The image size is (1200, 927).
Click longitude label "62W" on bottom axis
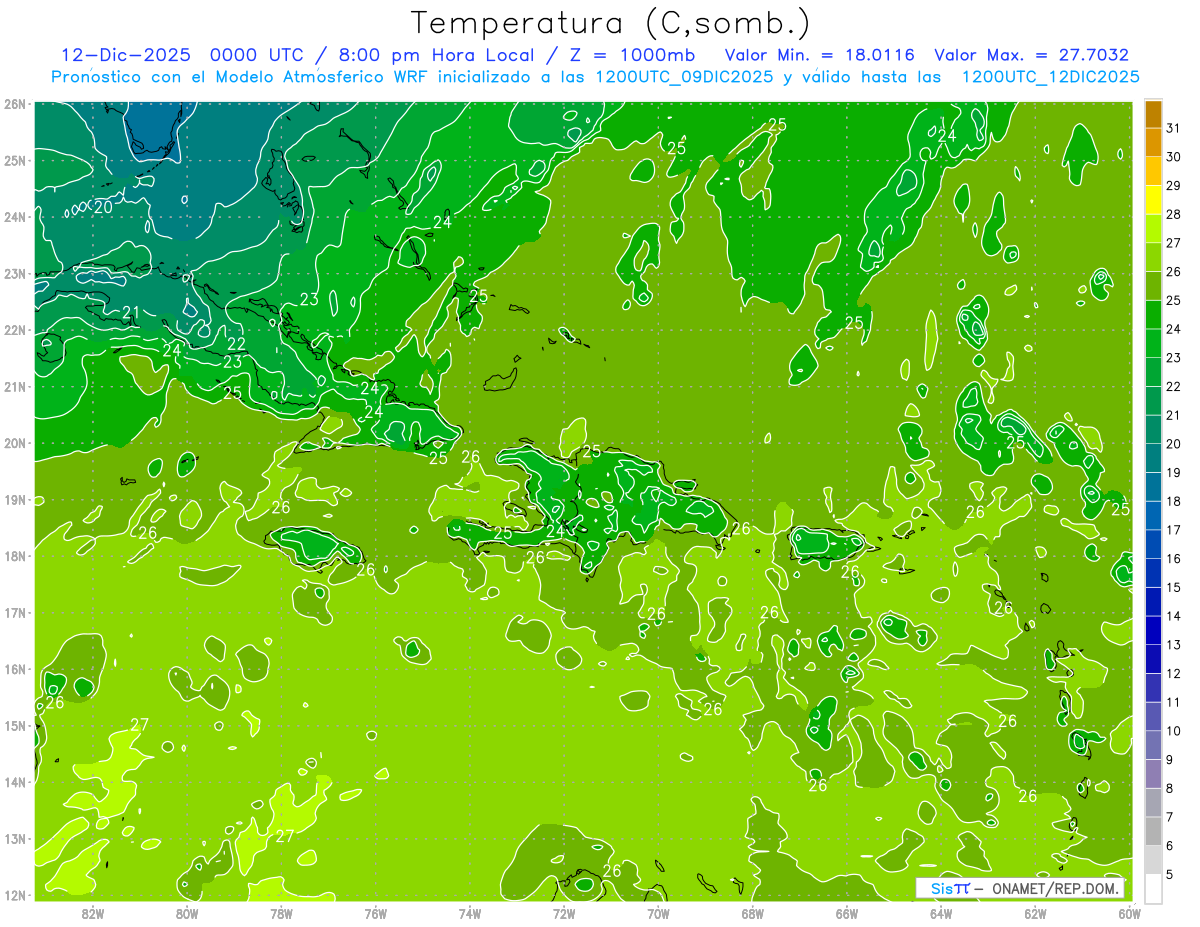[1035, 912]
